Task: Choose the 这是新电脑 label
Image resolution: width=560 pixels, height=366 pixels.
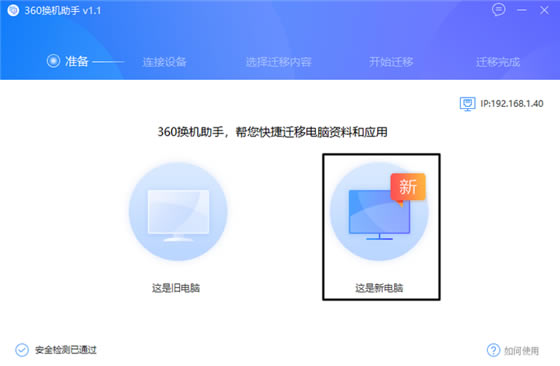Action: [379, 288]
